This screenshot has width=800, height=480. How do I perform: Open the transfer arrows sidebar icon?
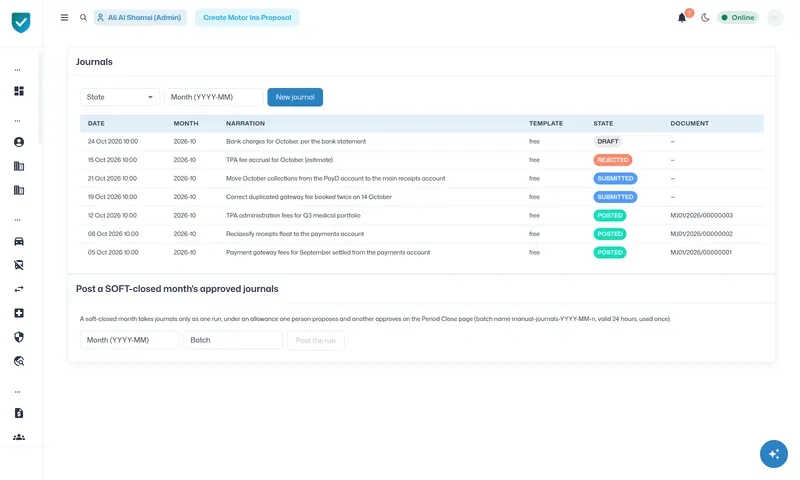point(19,289)
